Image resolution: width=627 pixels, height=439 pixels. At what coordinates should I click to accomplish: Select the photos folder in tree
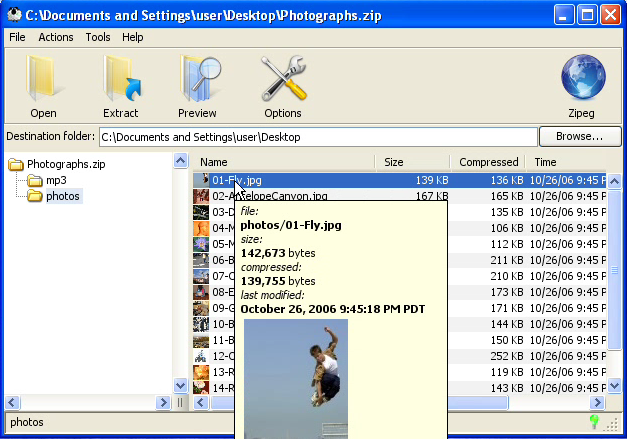click(62, 196)
